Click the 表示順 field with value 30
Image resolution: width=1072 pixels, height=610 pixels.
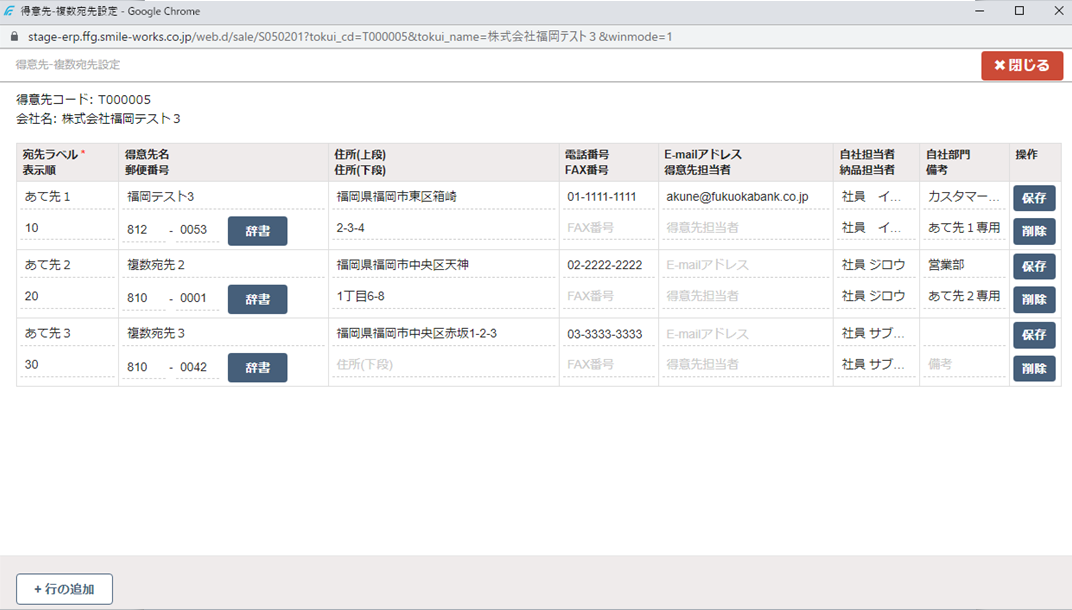click(65, 365)
